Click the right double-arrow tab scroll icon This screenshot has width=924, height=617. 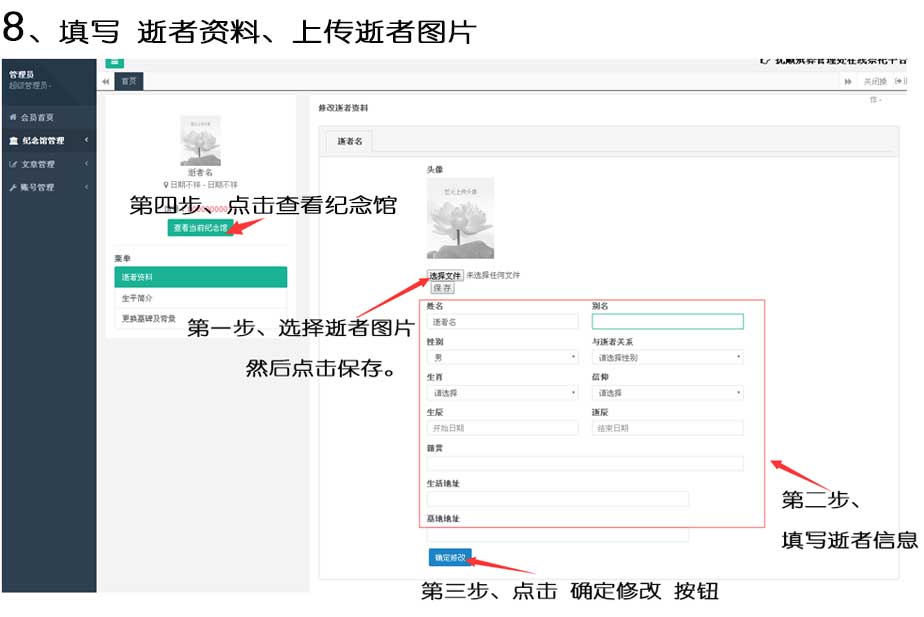coord(849,82)
